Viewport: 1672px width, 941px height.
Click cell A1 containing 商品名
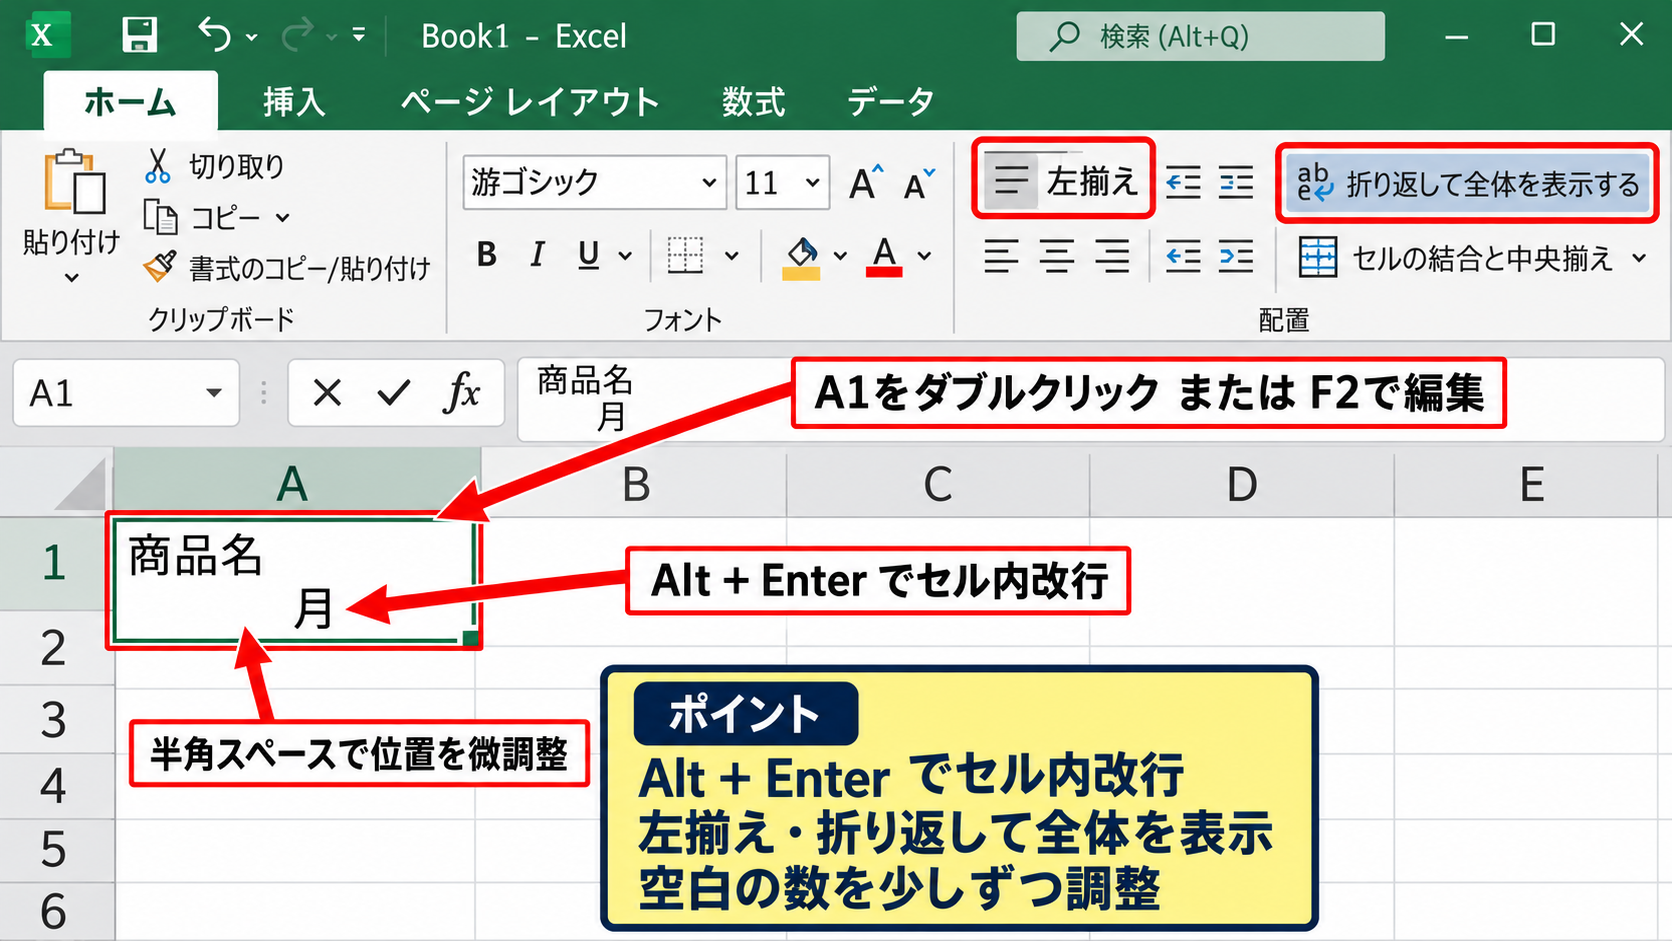pyautogui.click(x=294, y=580)
